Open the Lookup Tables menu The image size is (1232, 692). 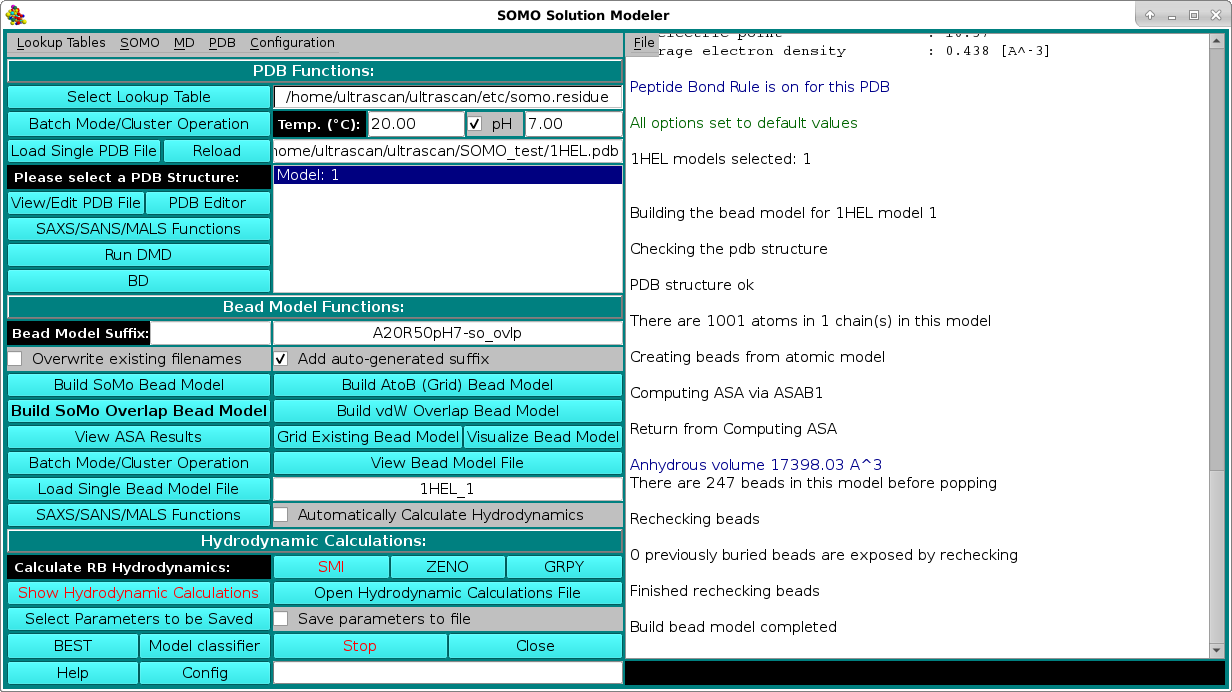click(x=61, y=43)
